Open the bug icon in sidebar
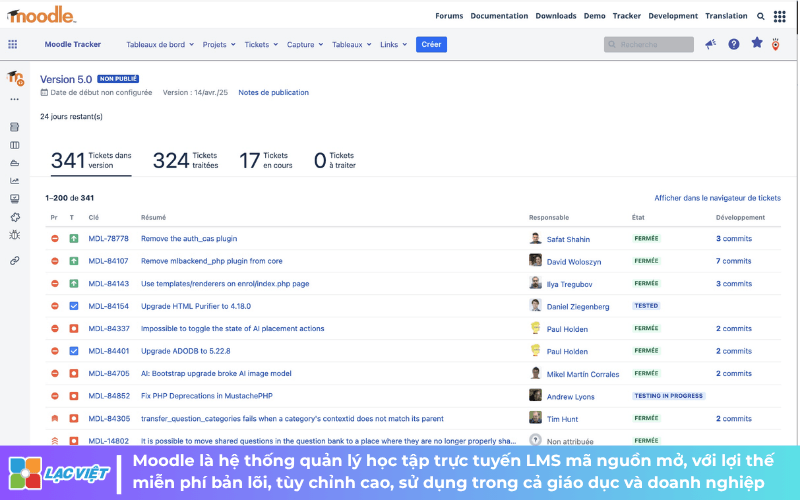This screenshot has width=800, height=500. (14, 235)
